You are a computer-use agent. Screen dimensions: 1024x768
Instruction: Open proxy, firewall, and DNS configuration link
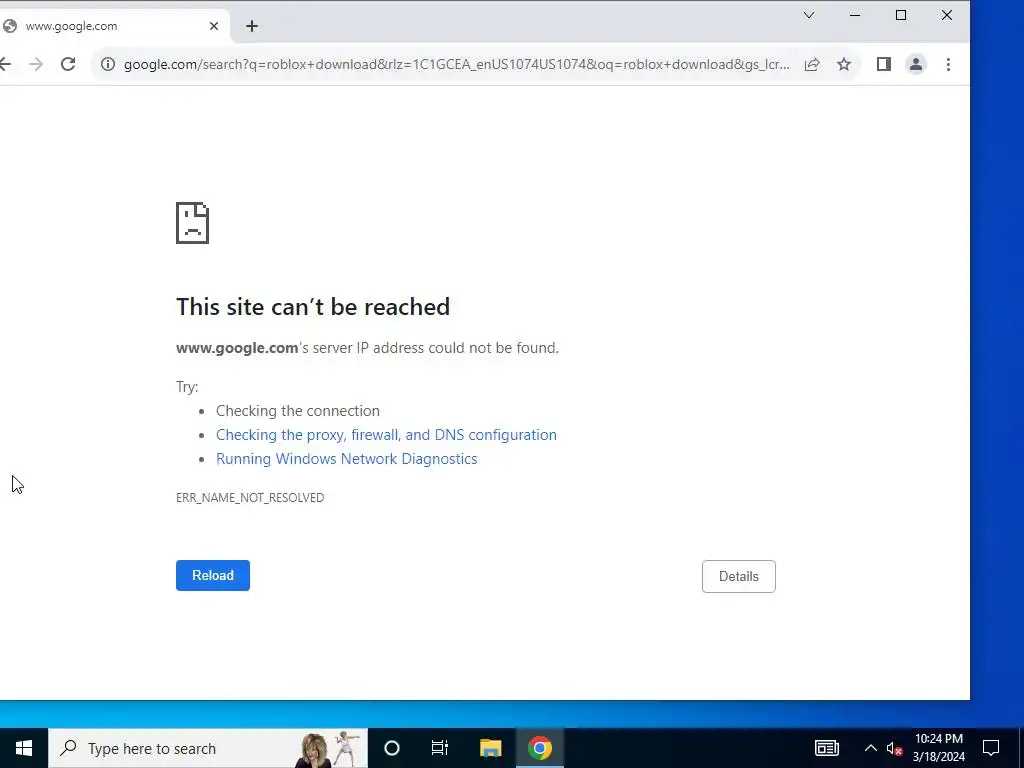(x=386, y=435)
